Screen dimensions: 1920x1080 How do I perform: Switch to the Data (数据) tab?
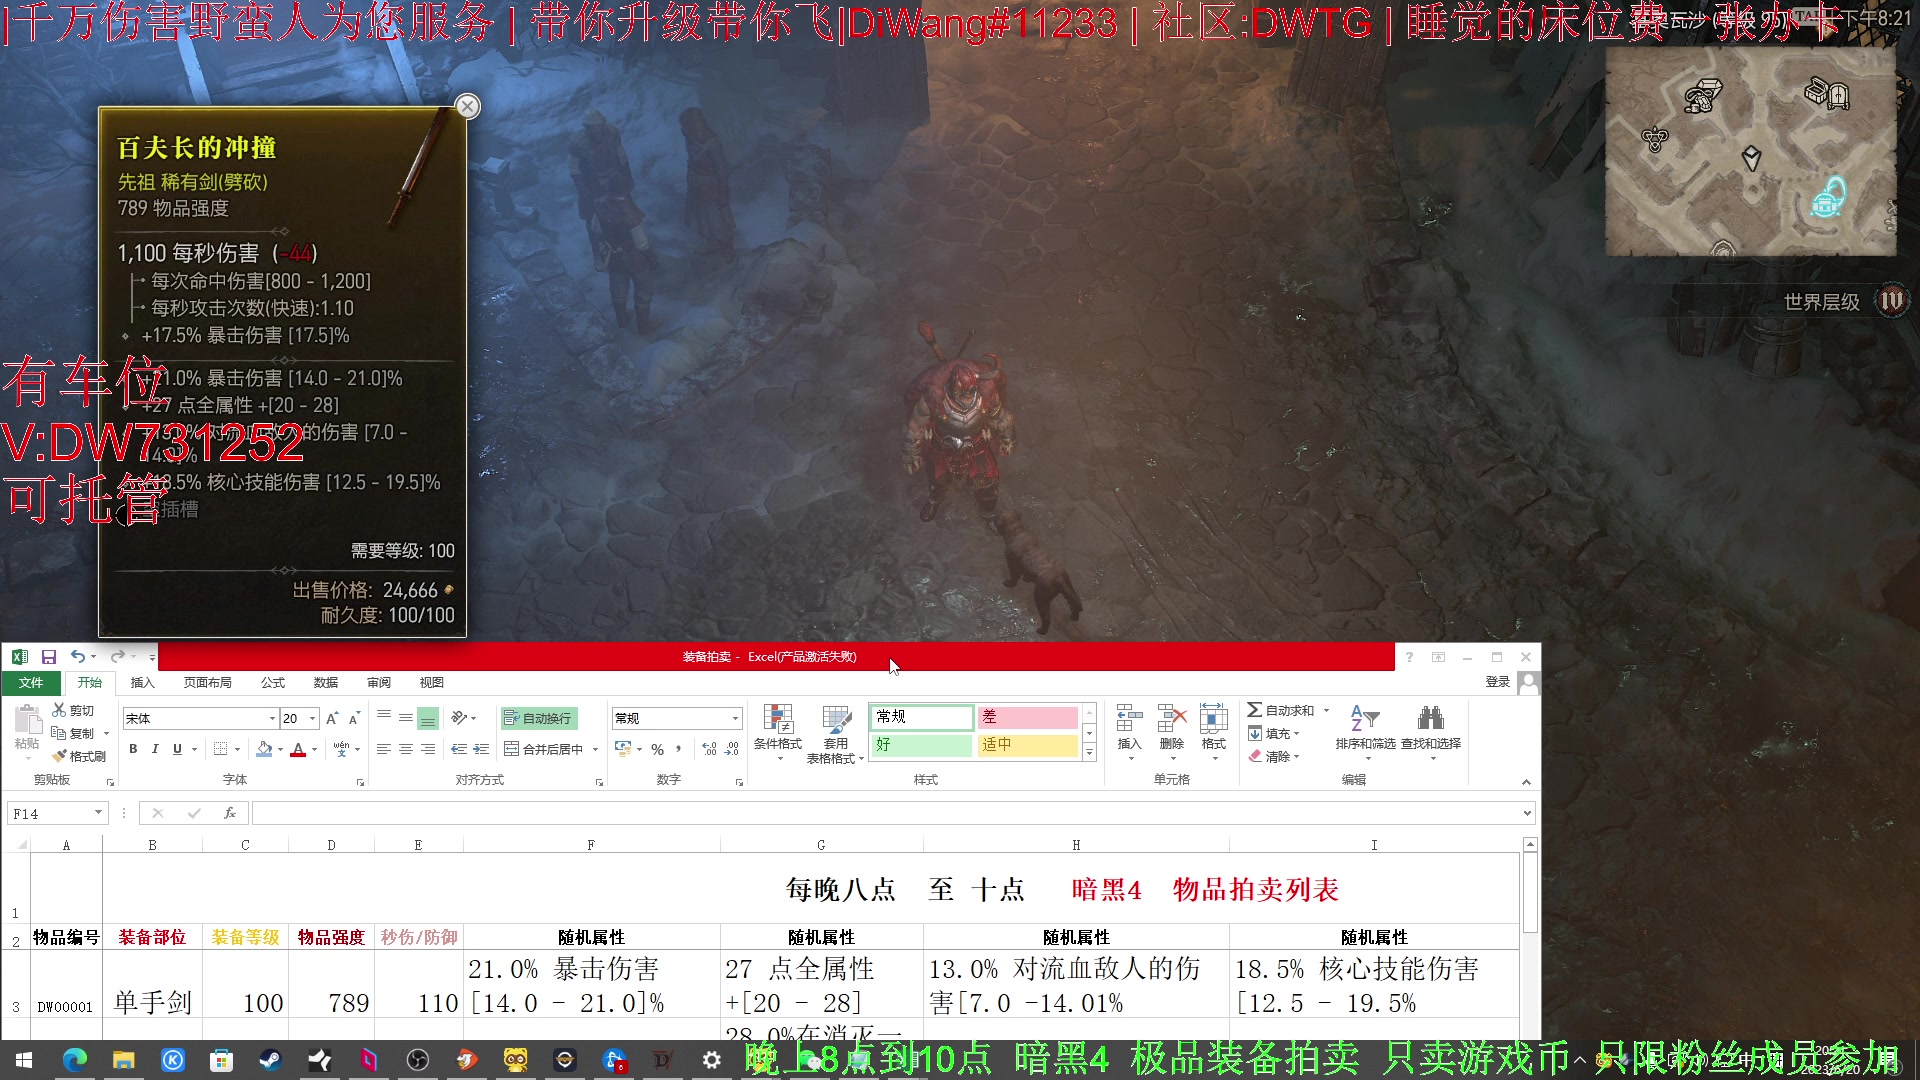click(x=326, y=682)
